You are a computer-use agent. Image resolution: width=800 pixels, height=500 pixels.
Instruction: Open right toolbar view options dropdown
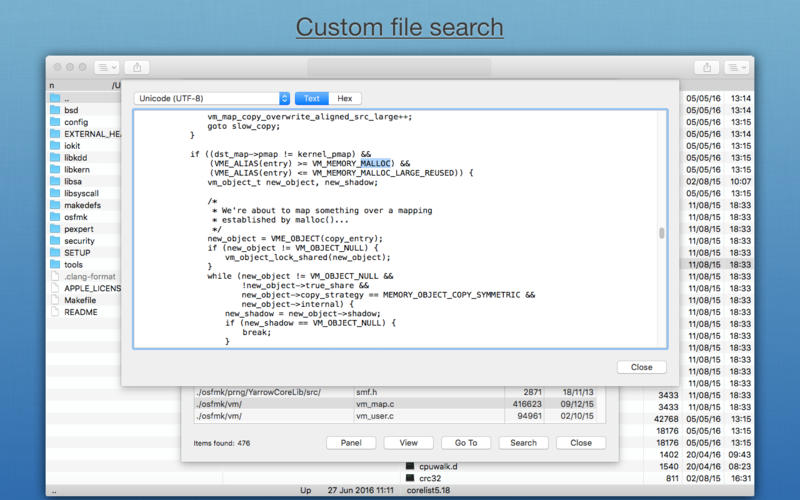[736, 67]
